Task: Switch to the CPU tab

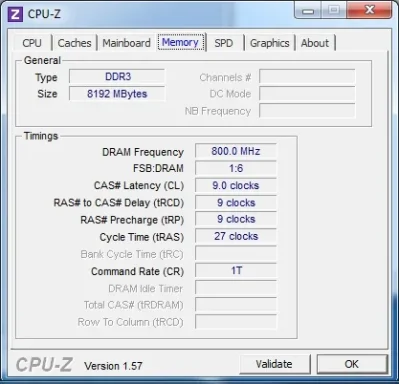Action: click(32, 43)
